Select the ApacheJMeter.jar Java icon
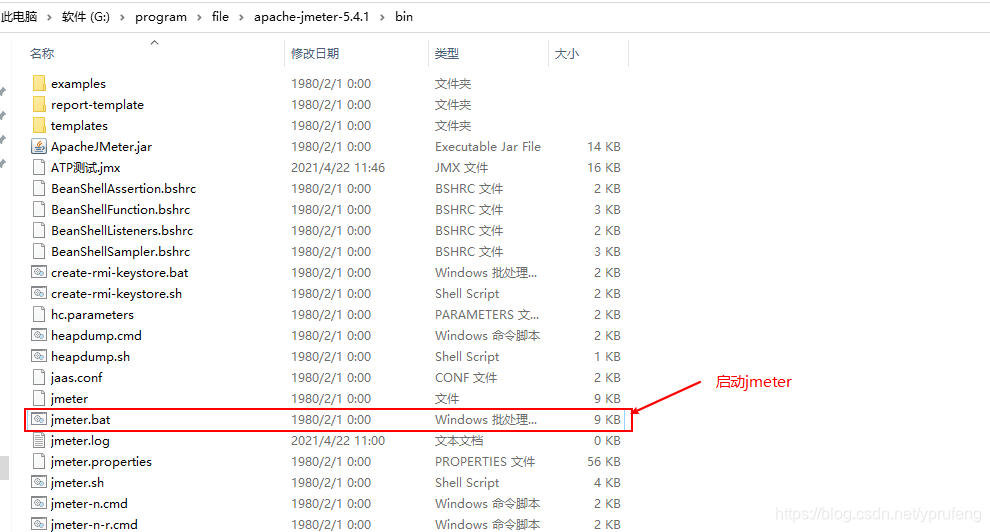 39,146
